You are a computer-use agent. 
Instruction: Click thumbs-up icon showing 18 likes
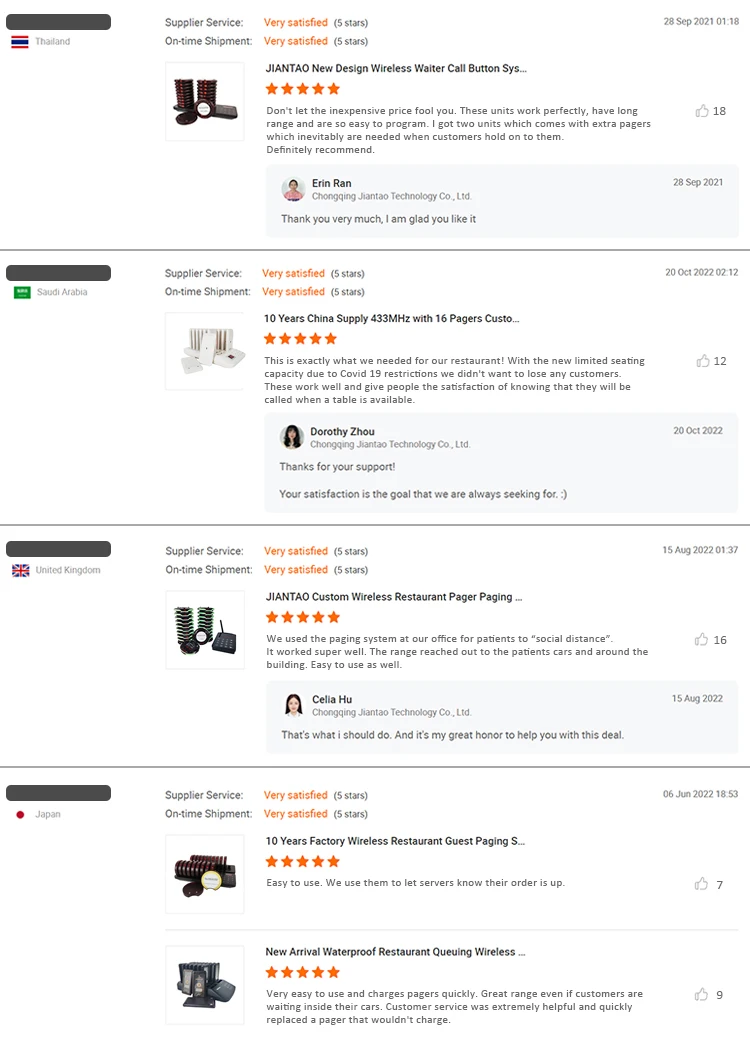click(702, 111)
